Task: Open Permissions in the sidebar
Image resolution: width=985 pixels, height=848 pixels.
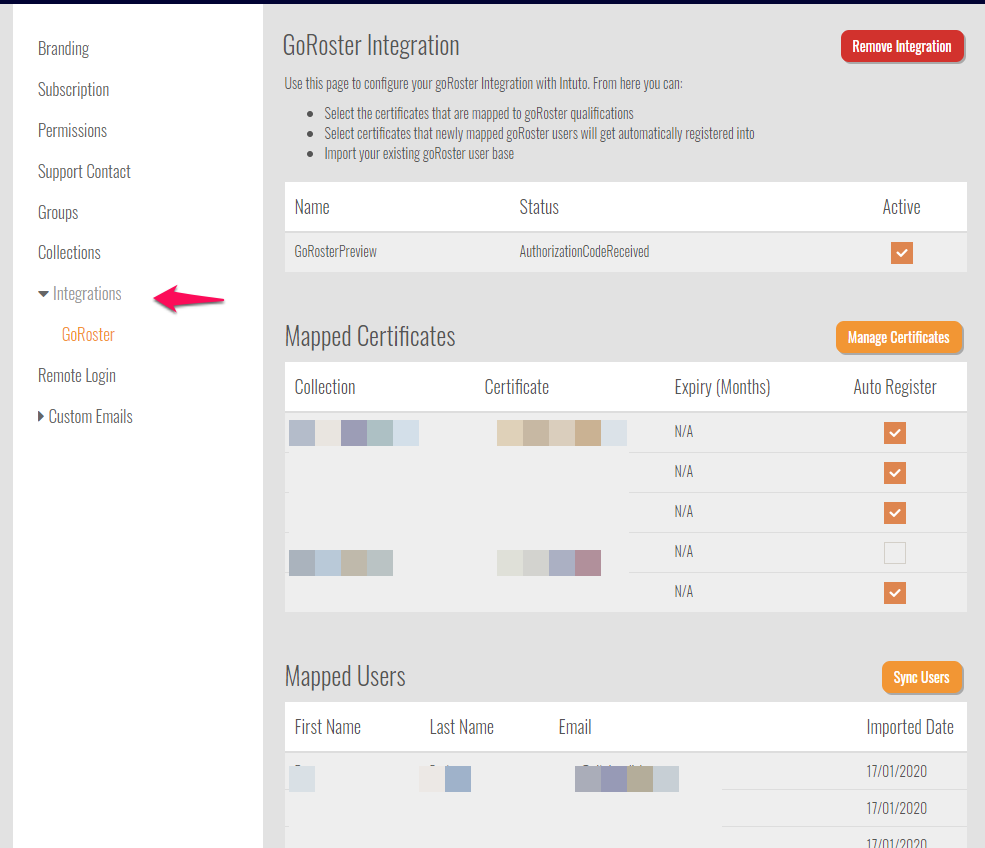Action: click(x=72, y=131)
